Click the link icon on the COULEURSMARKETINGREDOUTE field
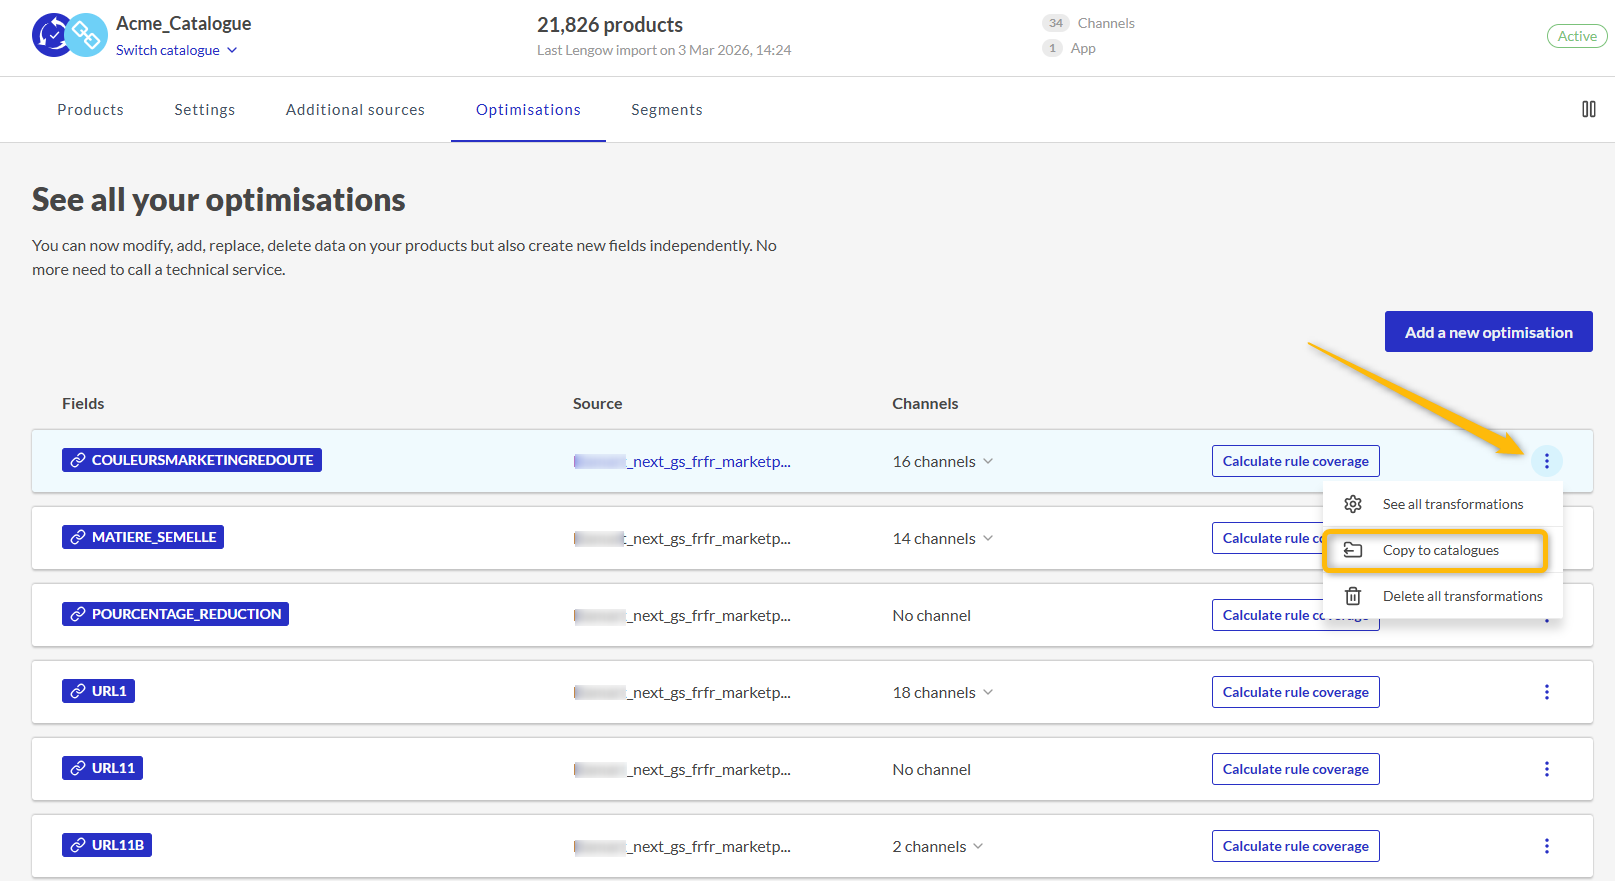 coord(78,460)
